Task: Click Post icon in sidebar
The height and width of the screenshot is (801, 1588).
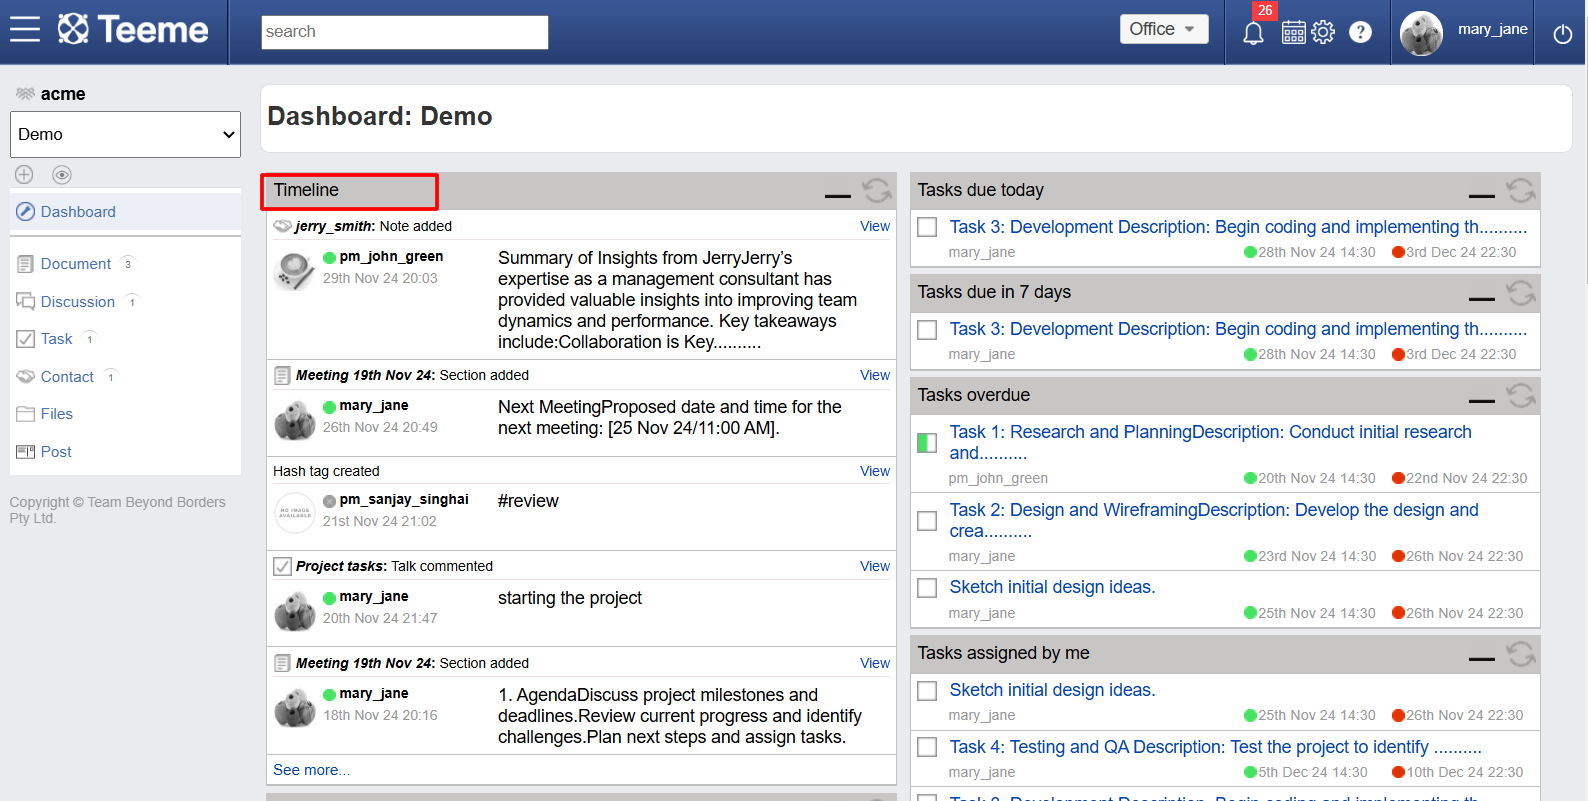Action: pyautogui.click(x=26, y=452)
